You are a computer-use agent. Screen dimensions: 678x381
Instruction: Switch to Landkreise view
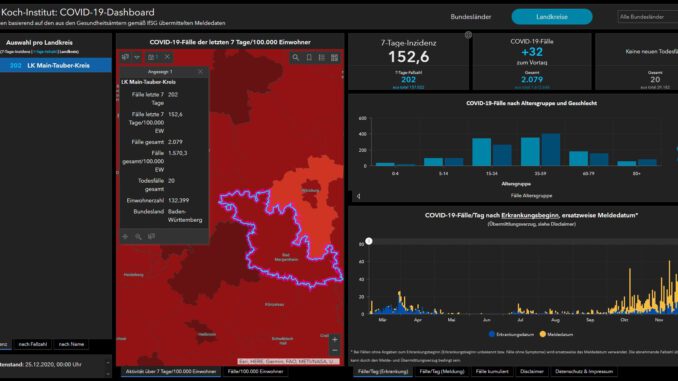[x=552, y=17]
